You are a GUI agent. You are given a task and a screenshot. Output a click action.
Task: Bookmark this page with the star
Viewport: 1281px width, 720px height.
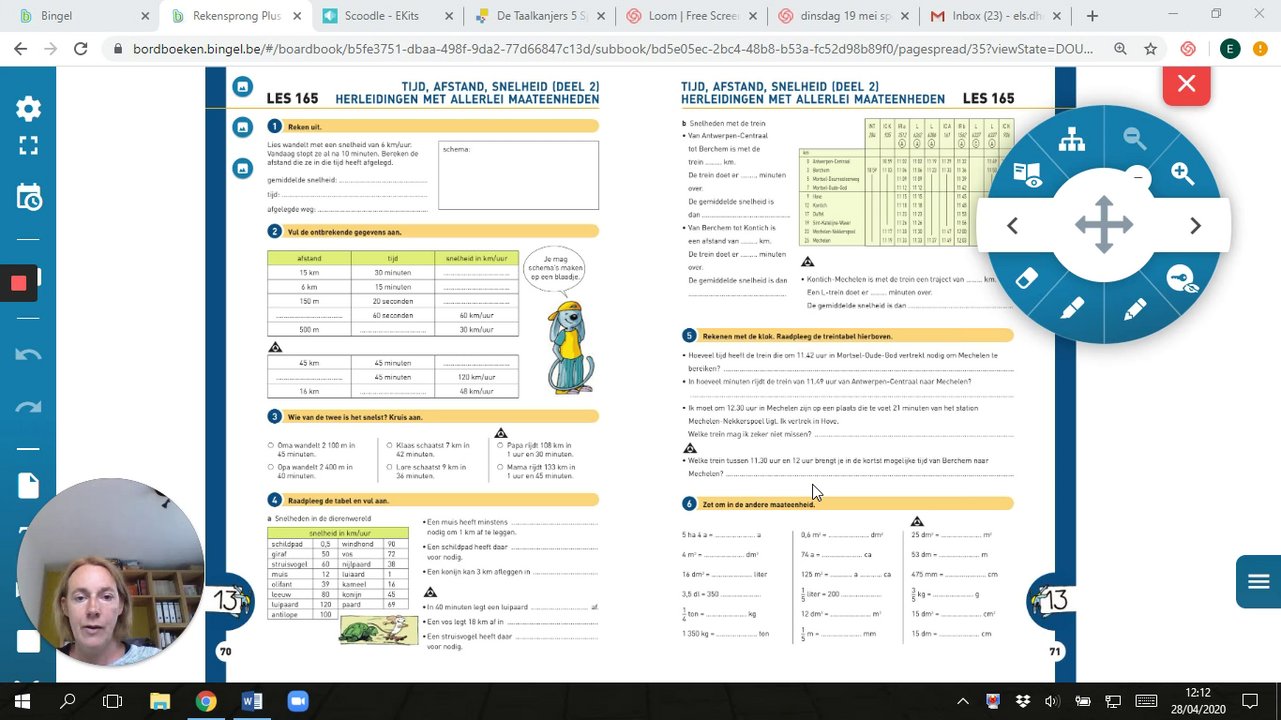[1151, 49]
